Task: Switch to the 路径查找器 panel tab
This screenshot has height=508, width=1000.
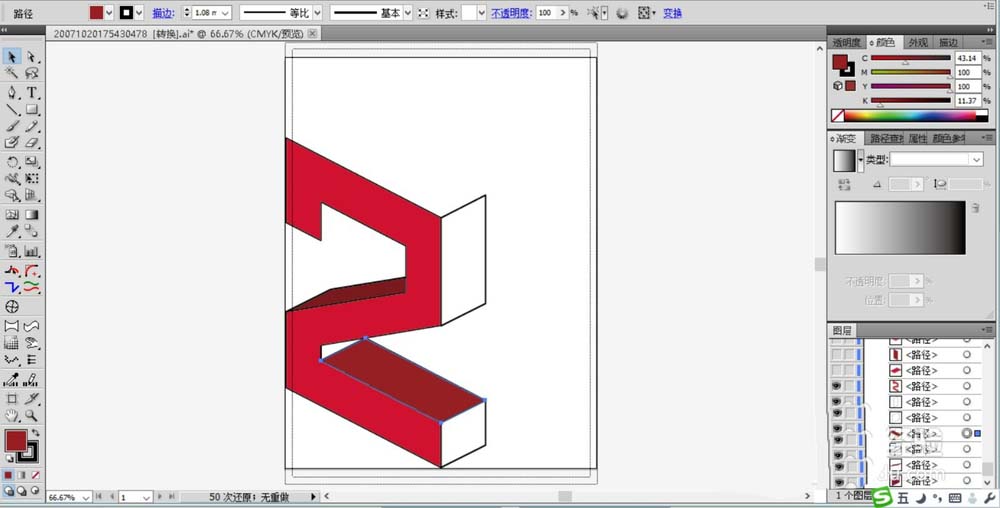Action: coord(885,138)
